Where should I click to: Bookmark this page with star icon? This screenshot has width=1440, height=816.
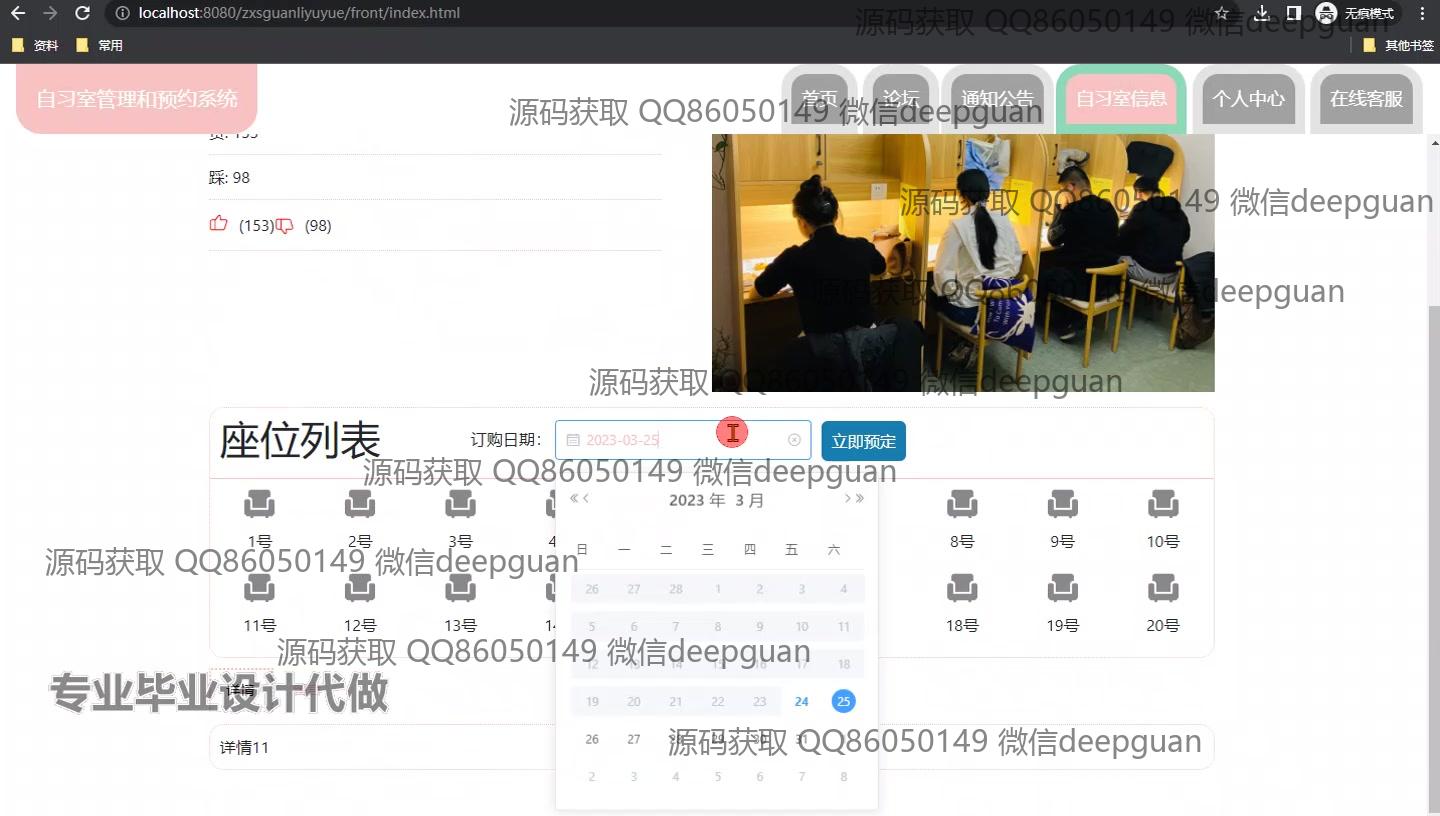(x=1221, y=13)
